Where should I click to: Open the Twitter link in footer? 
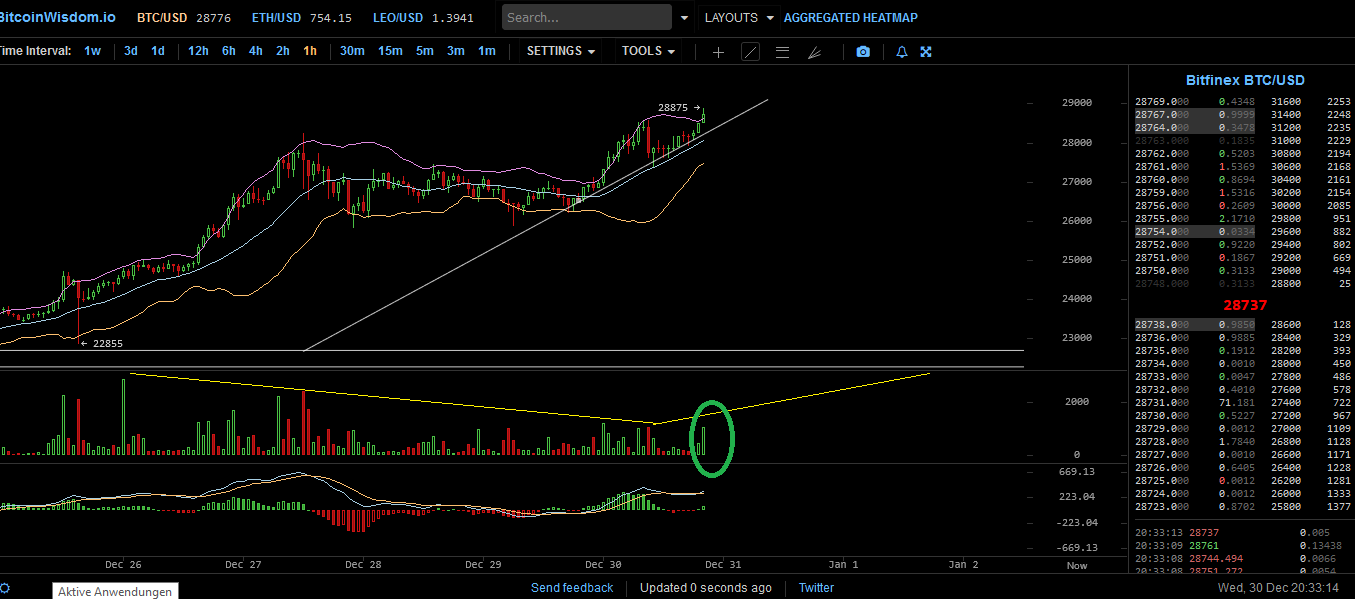coord(816,588)
